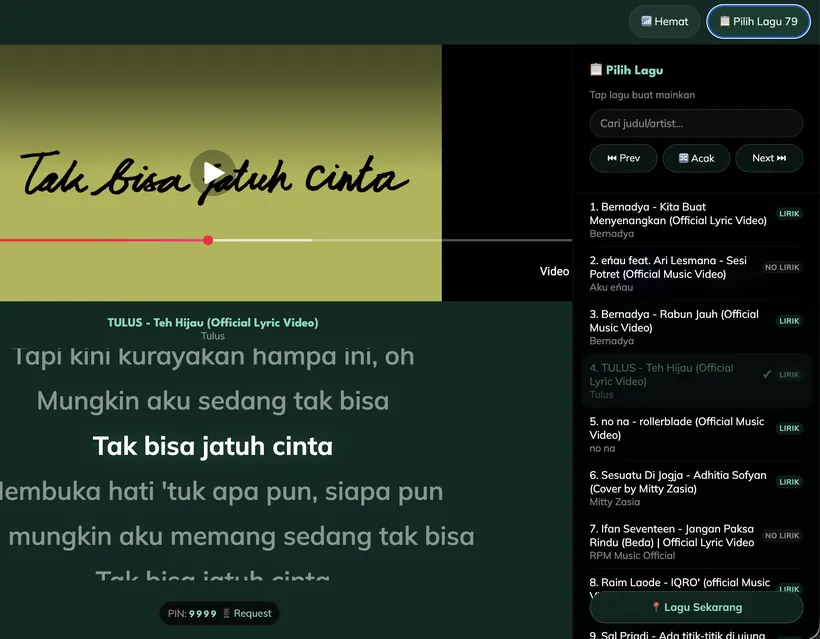Viewport: 820px width, 639px height.
Task: Play the Teh Hijau video
Action: click(212, 173)
